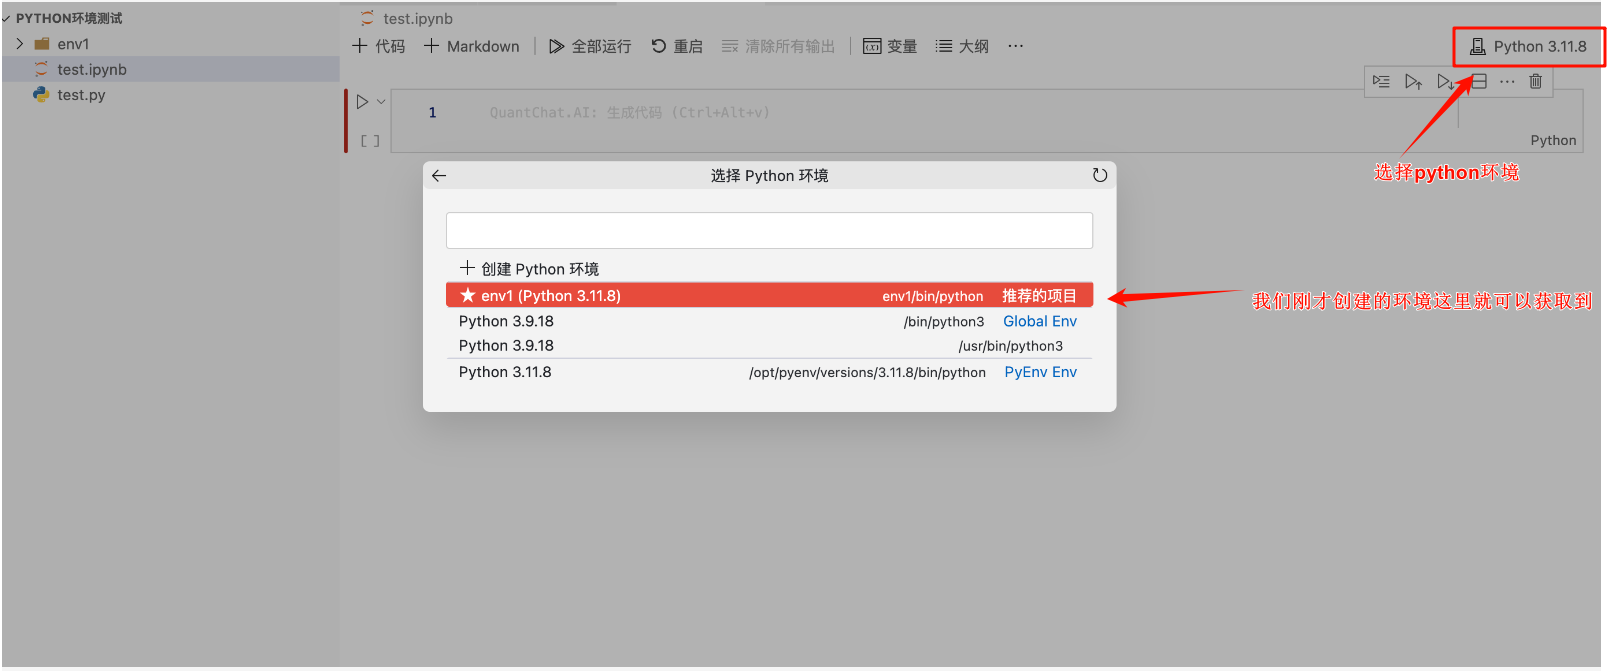Click 全部运行 to run all cells

[590, 47]
